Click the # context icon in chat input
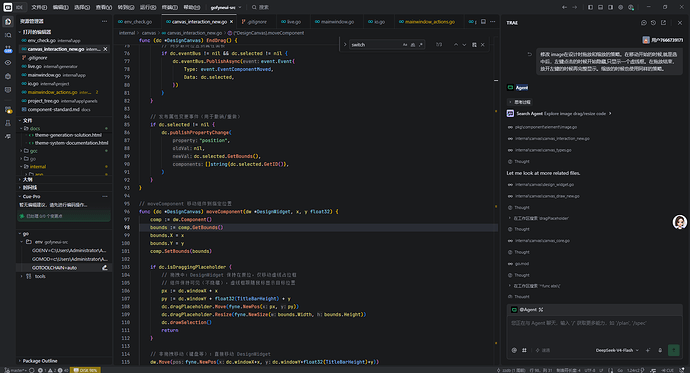The height and width of the screenshot is (373, 690). tap(524, 351)
